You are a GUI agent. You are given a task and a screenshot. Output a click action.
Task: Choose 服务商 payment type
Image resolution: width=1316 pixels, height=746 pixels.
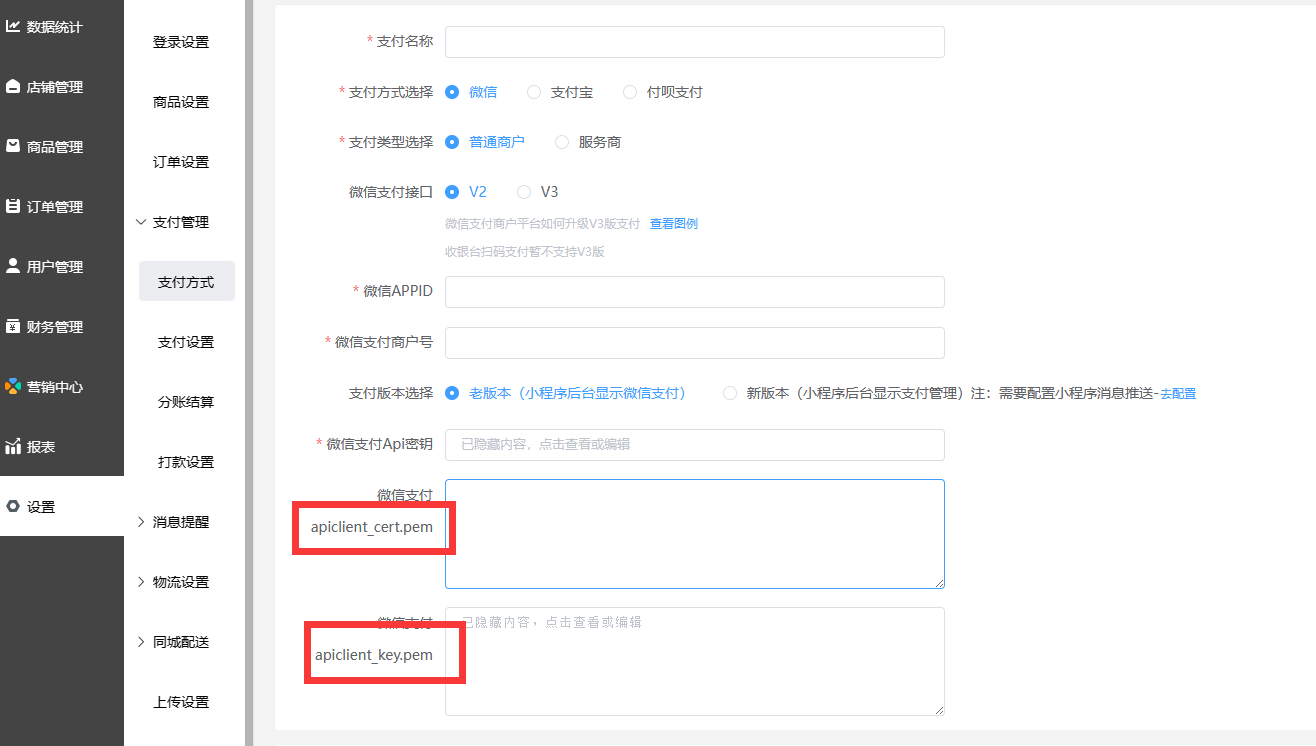pos(562,142)
